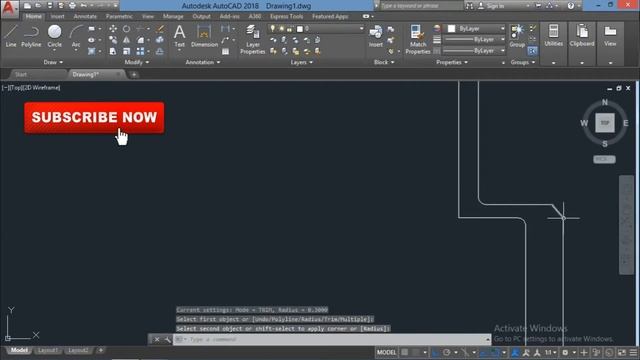640x360 pixels.
Task: Select the Polyline tool
Action: 31,36
